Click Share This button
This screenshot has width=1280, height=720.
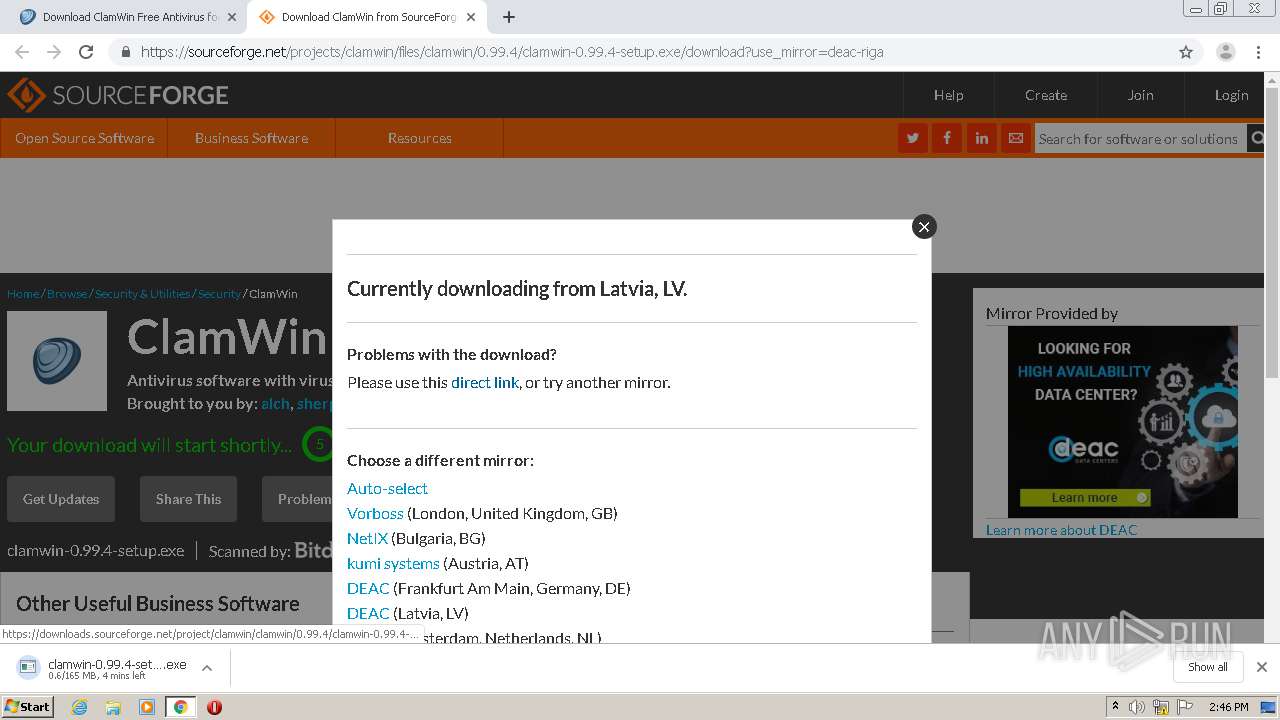[x=188, y=499]
